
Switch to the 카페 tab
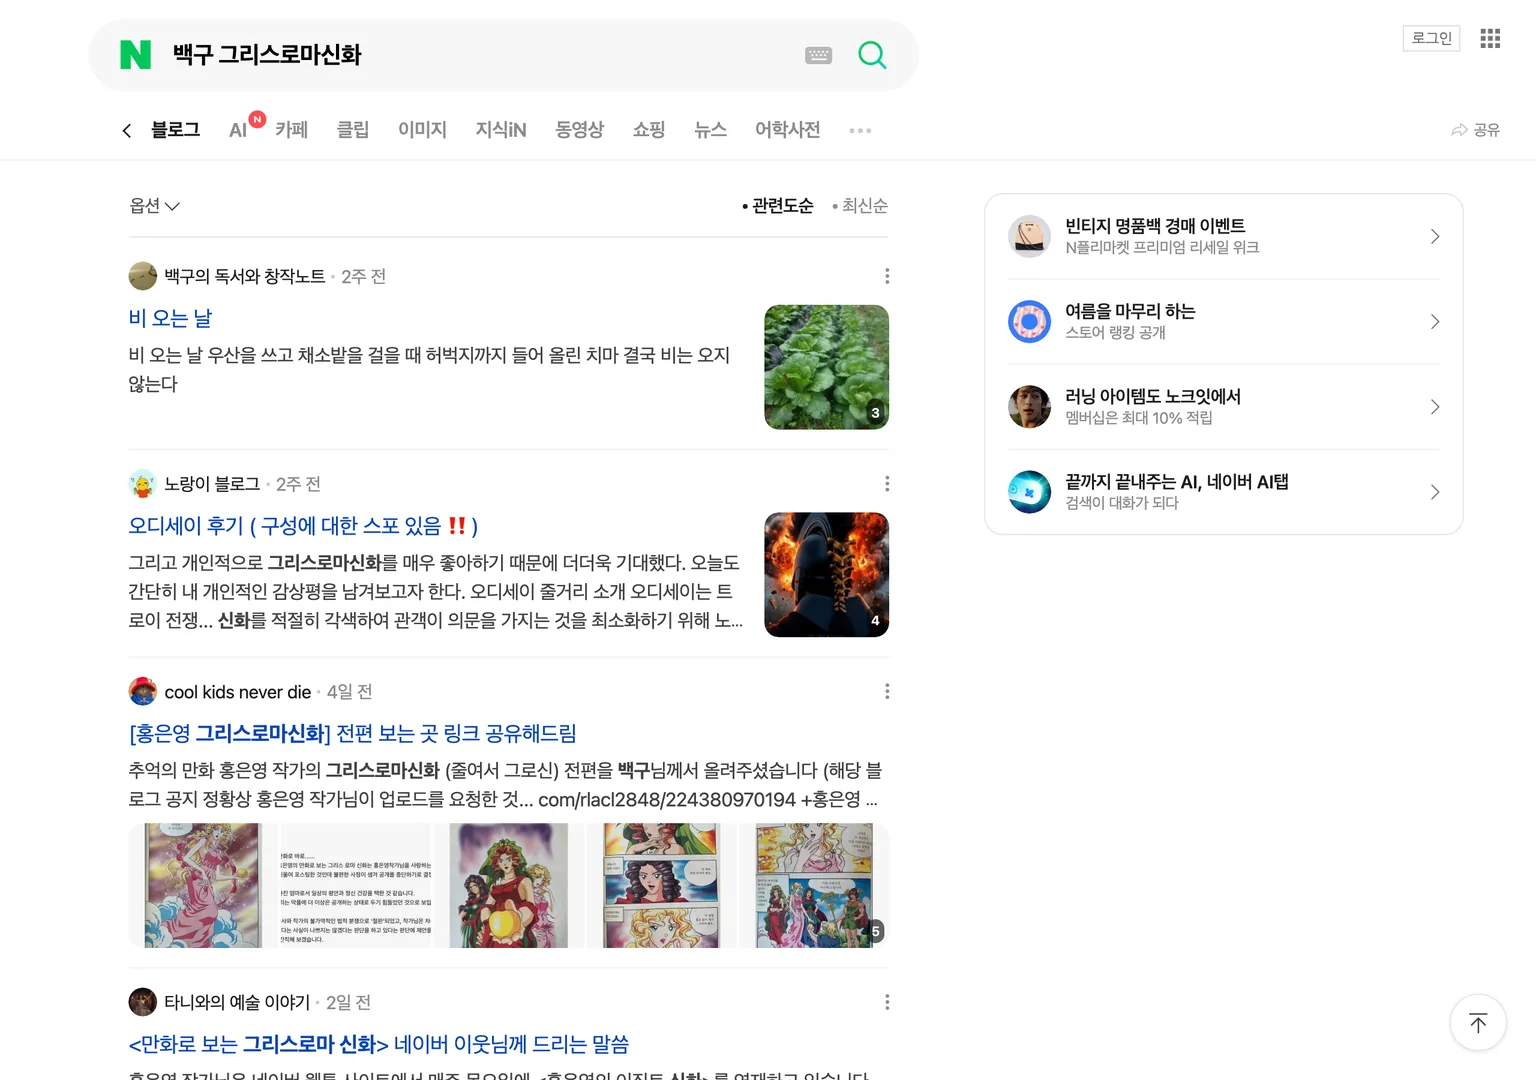291,130
